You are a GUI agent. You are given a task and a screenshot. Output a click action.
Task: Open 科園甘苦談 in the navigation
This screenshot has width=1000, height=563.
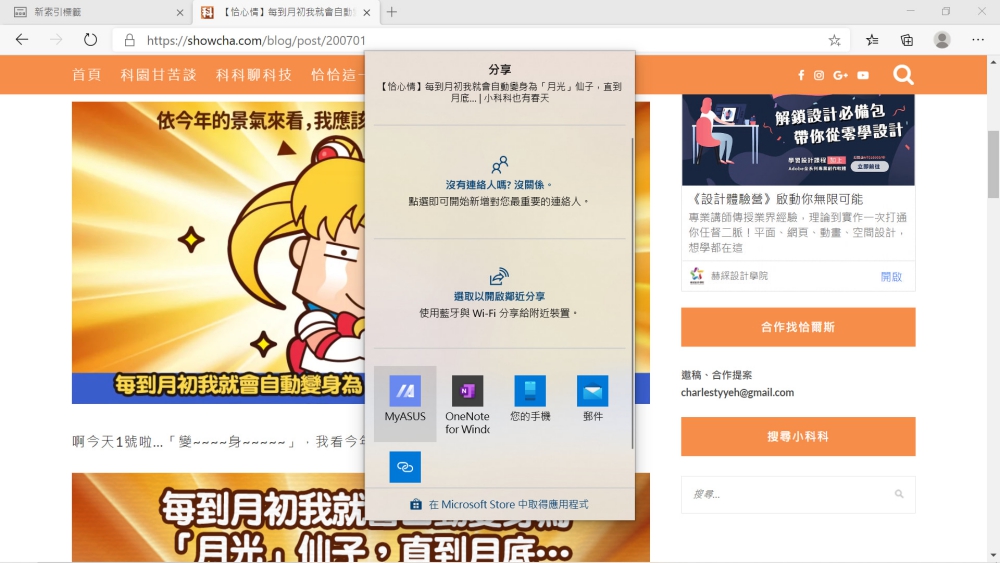coord(158,75)
